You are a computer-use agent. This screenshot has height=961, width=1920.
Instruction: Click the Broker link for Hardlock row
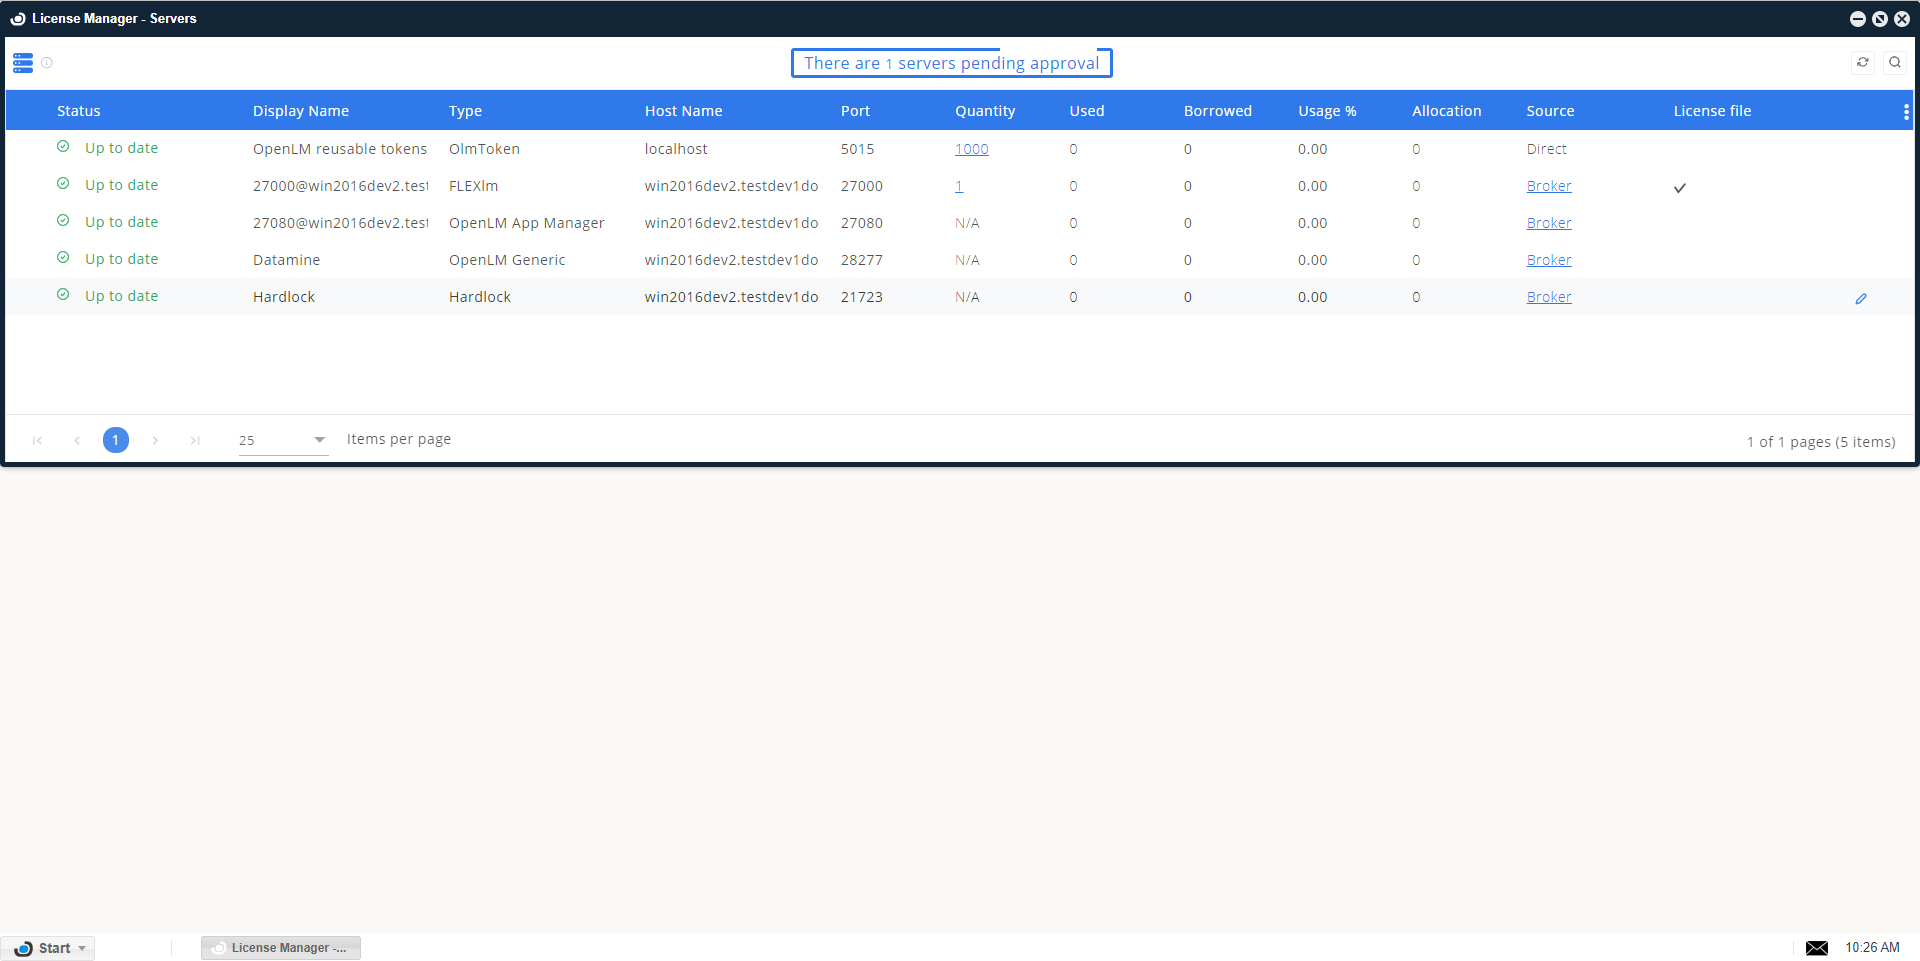coord(1549,297)
